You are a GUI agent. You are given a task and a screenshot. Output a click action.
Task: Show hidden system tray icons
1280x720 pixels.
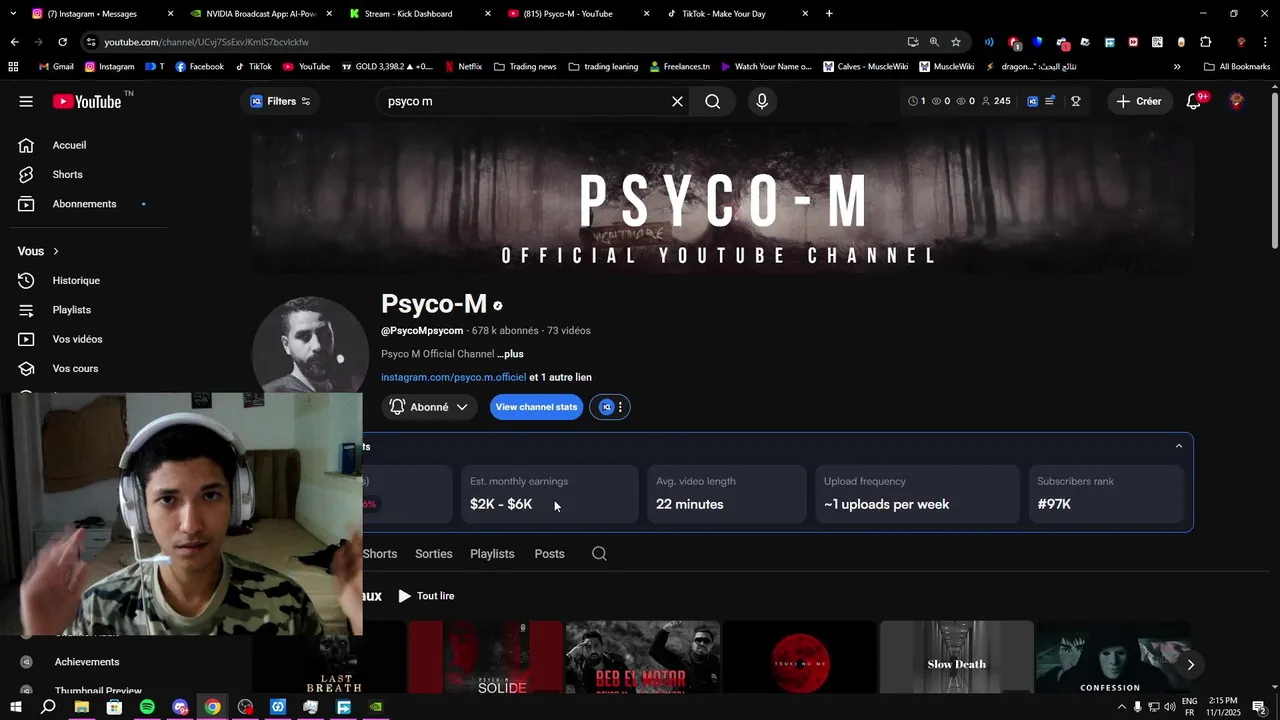point(1121,707)
